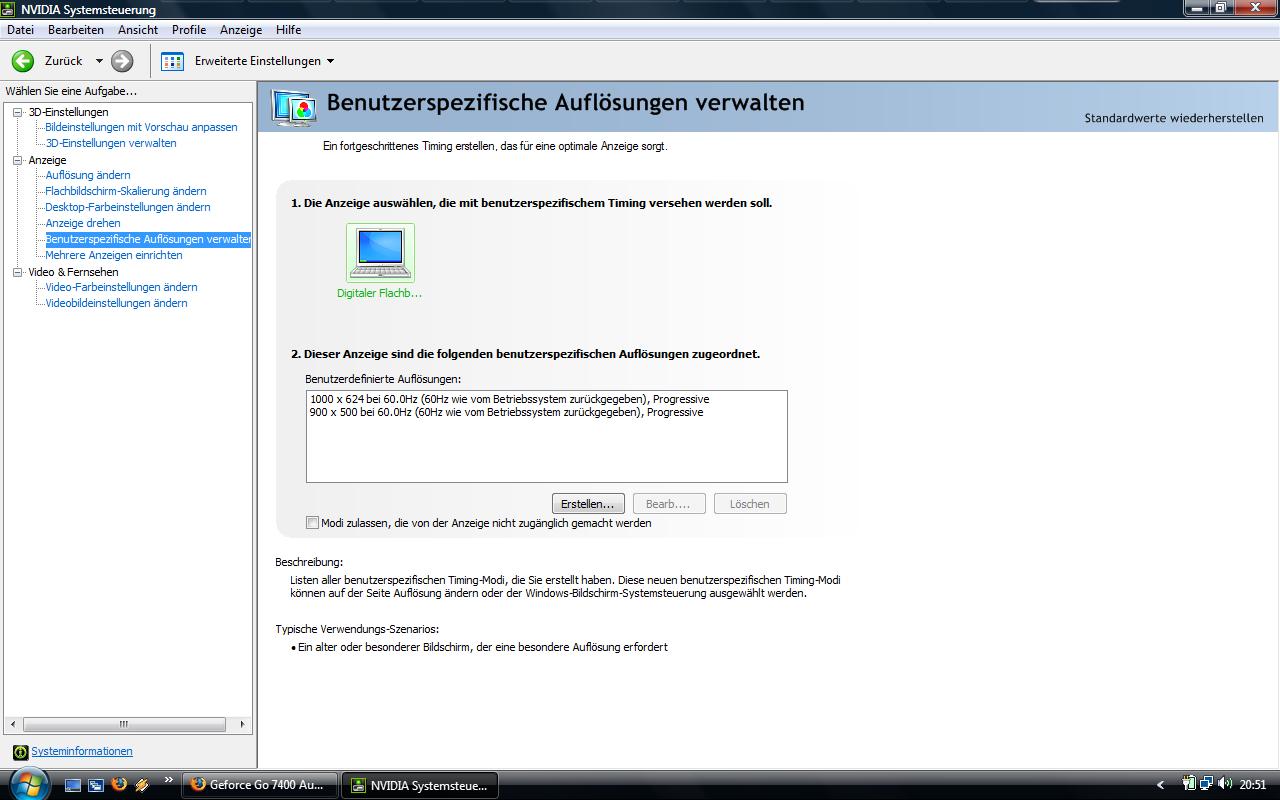Enable Modi zulassen checkbox
Image resolution: width=1280 pixels, height=800 pixels.
point(313,523)
